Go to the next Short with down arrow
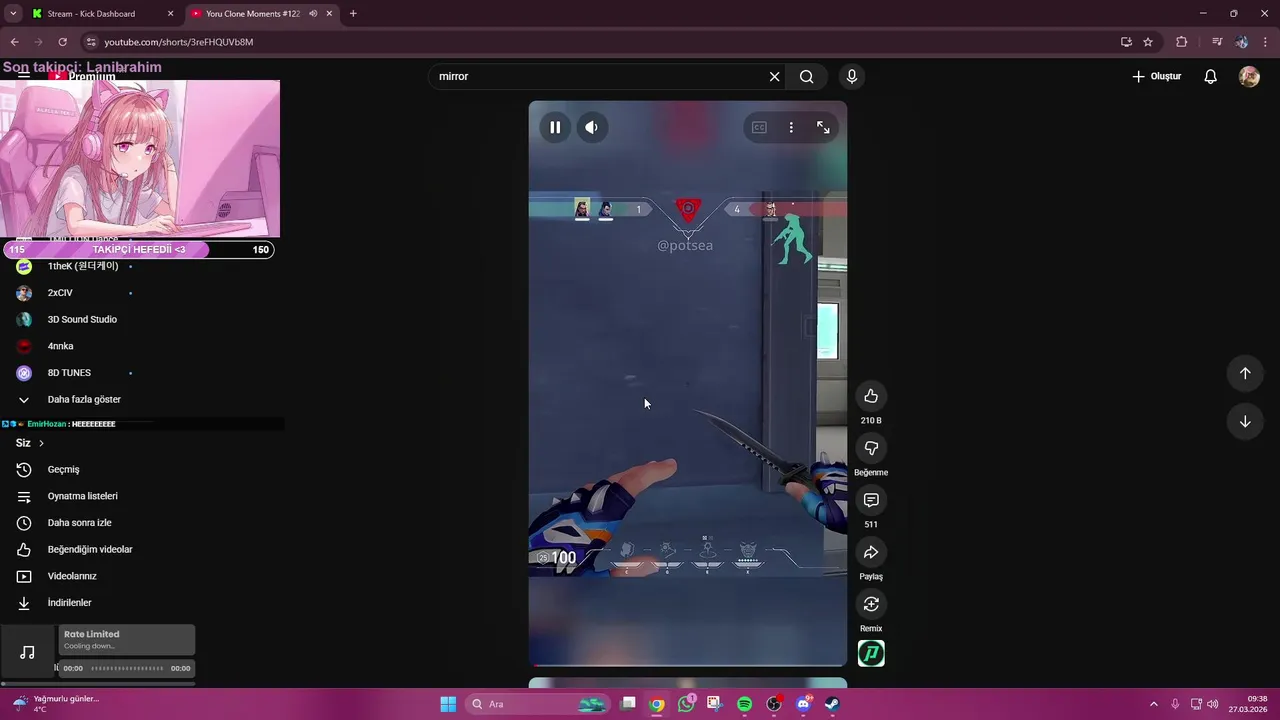The image size is (1280, 720). coord(1245,421)
